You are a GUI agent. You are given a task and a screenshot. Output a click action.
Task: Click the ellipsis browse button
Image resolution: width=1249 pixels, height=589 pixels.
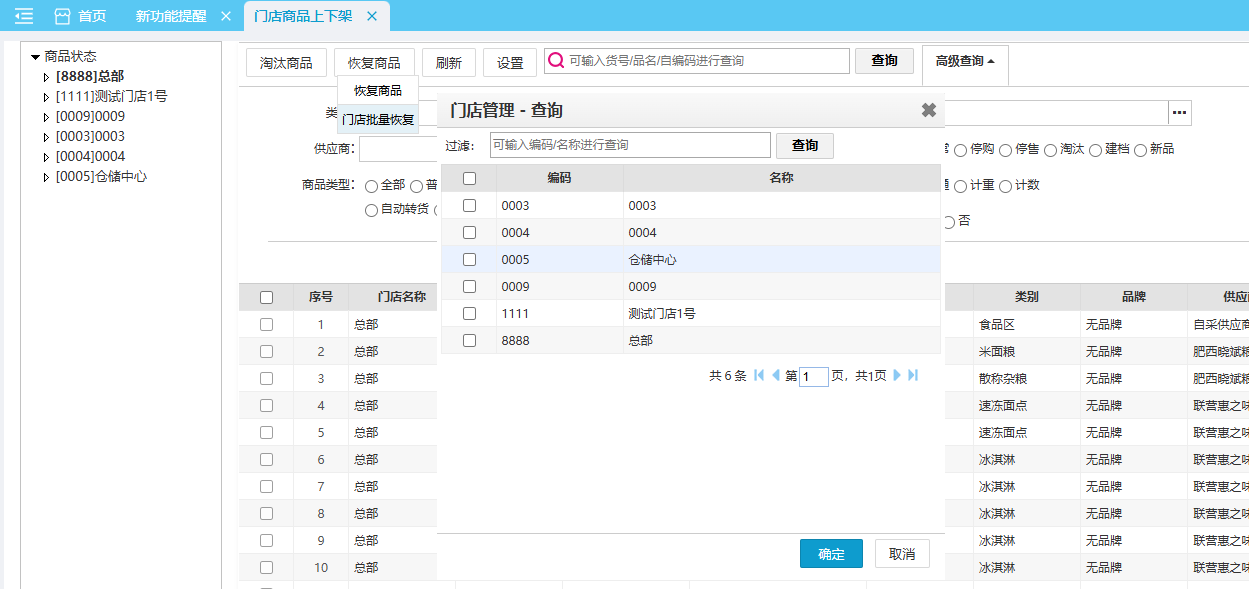pos(1180,113)
